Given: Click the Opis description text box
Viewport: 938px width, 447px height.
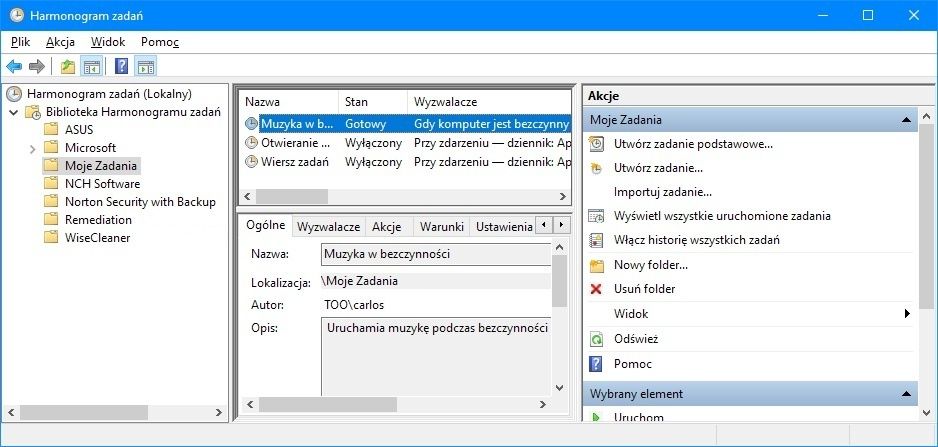Looking at the screenshot, I should point(436,356).
